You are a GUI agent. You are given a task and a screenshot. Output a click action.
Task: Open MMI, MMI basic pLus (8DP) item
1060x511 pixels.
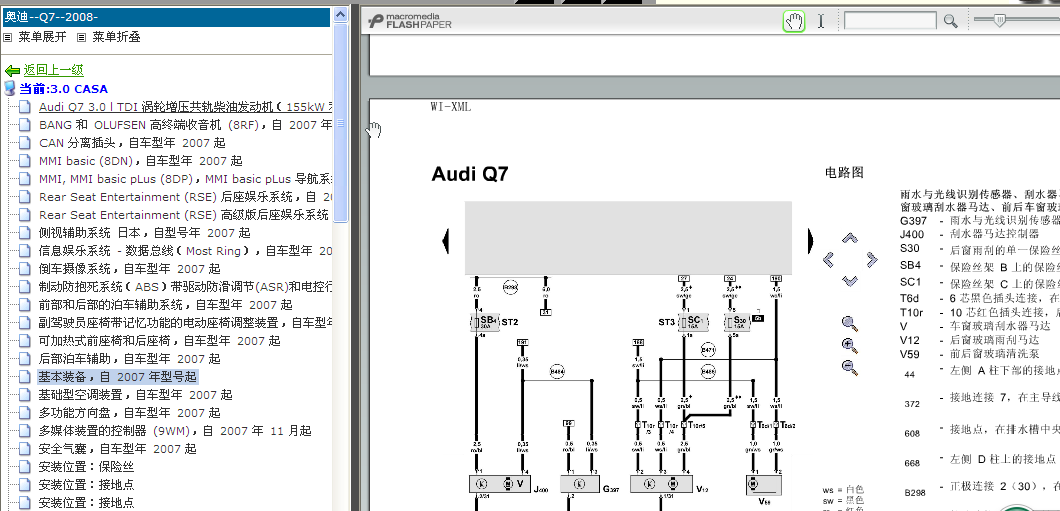pos(185,179)
